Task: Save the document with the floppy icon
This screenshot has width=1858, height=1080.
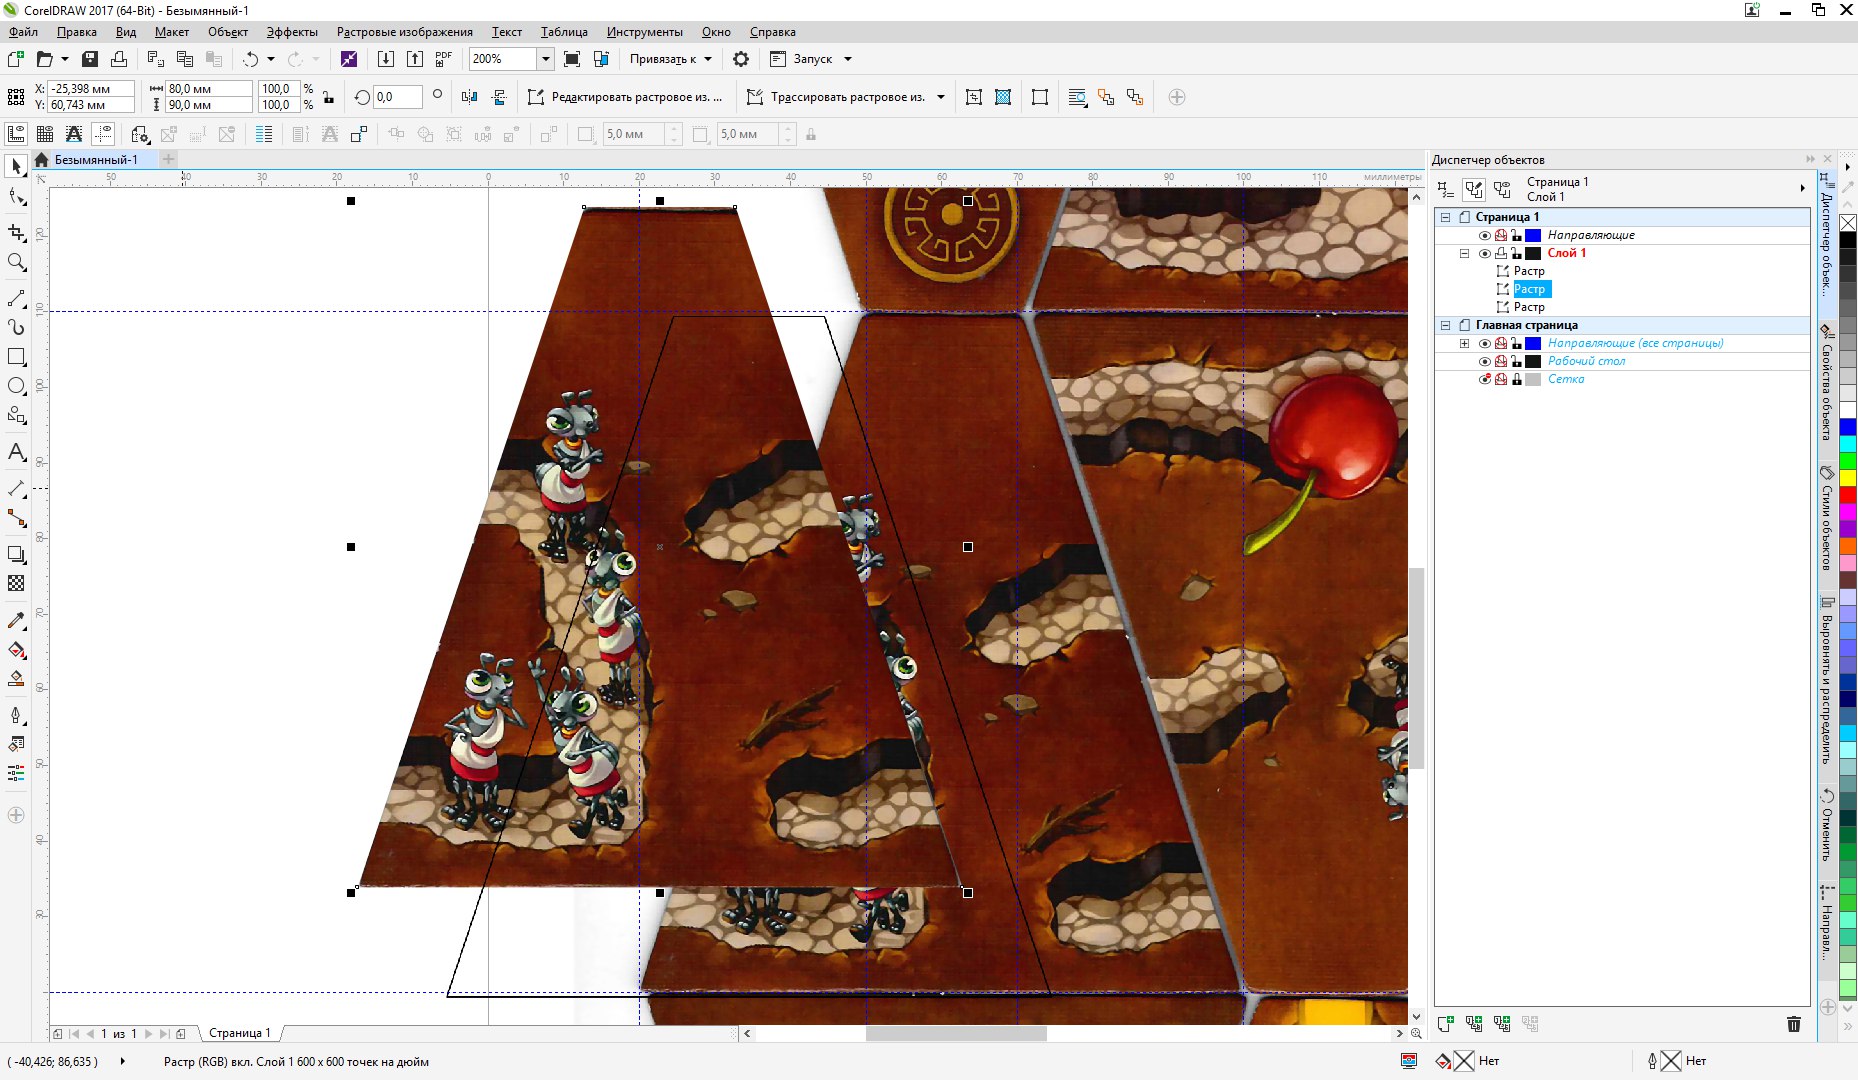Action: pos(90,59)
